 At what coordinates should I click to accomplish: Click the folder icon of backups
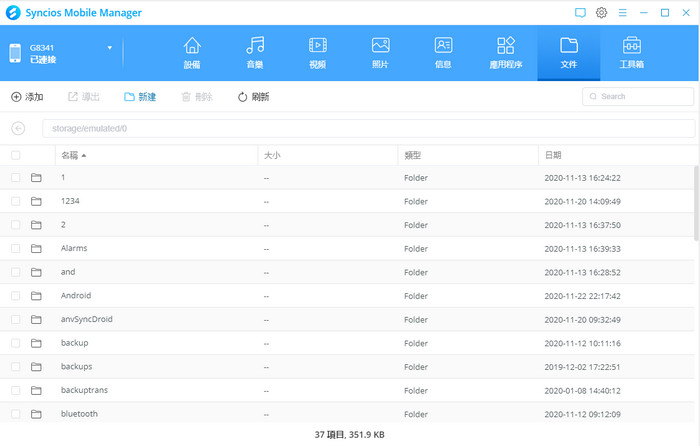[x=36, y=367]
